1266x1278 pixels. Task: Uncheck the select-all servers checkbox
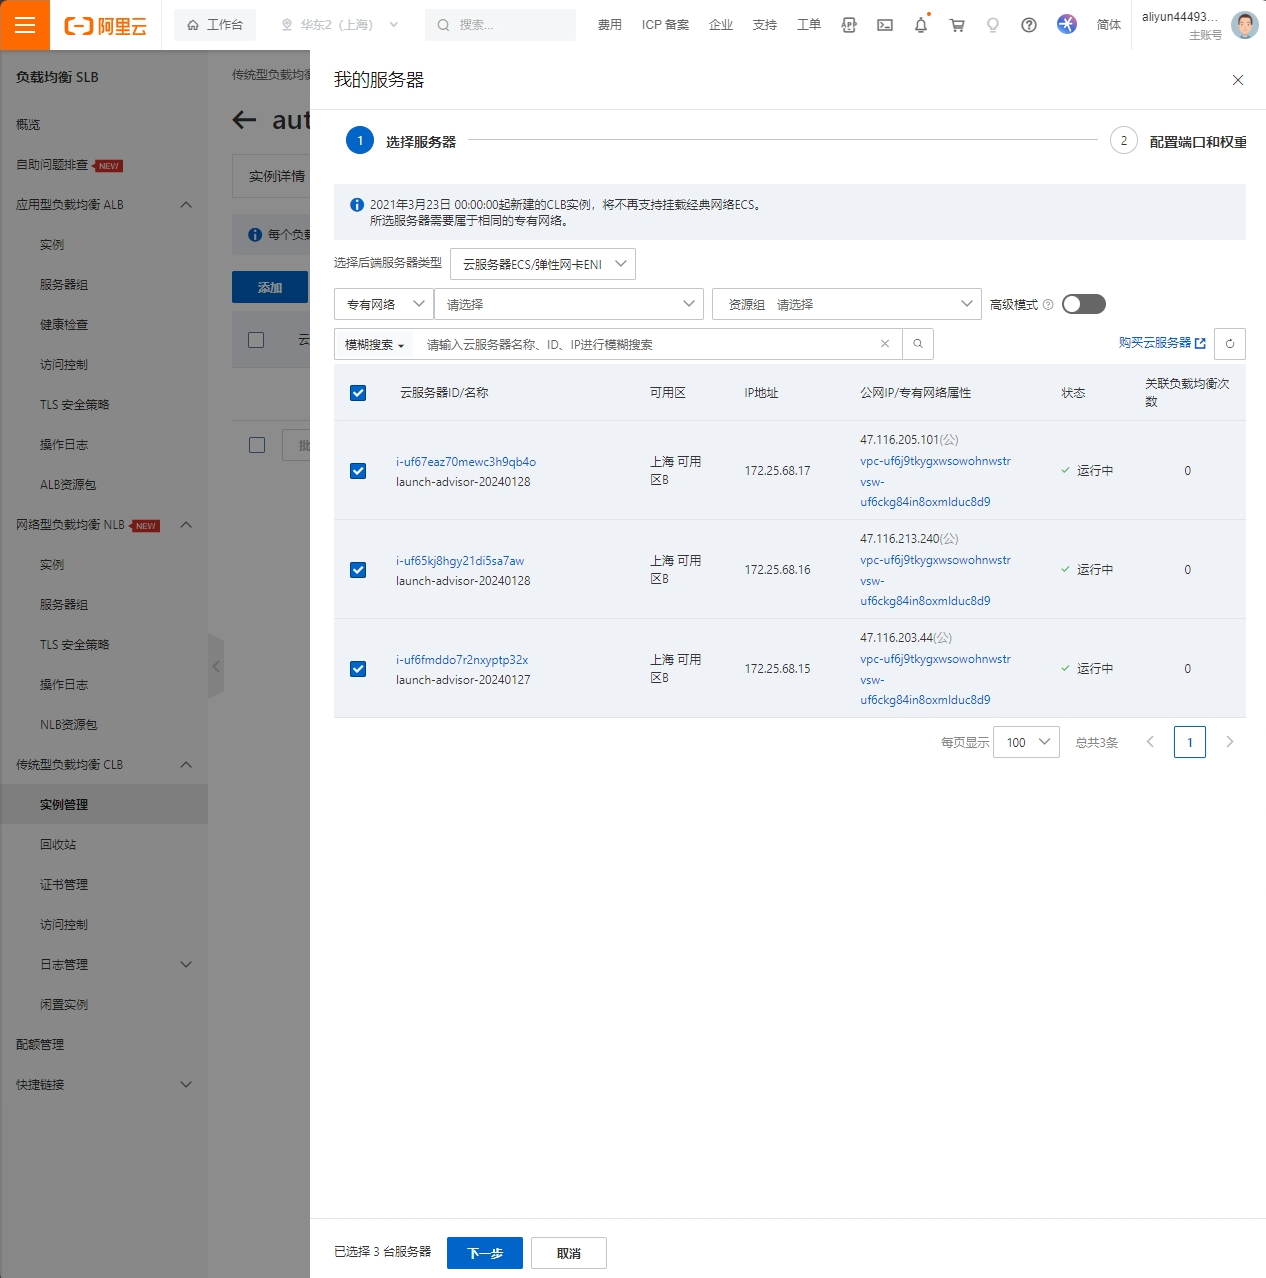click(x=358, y=393)
